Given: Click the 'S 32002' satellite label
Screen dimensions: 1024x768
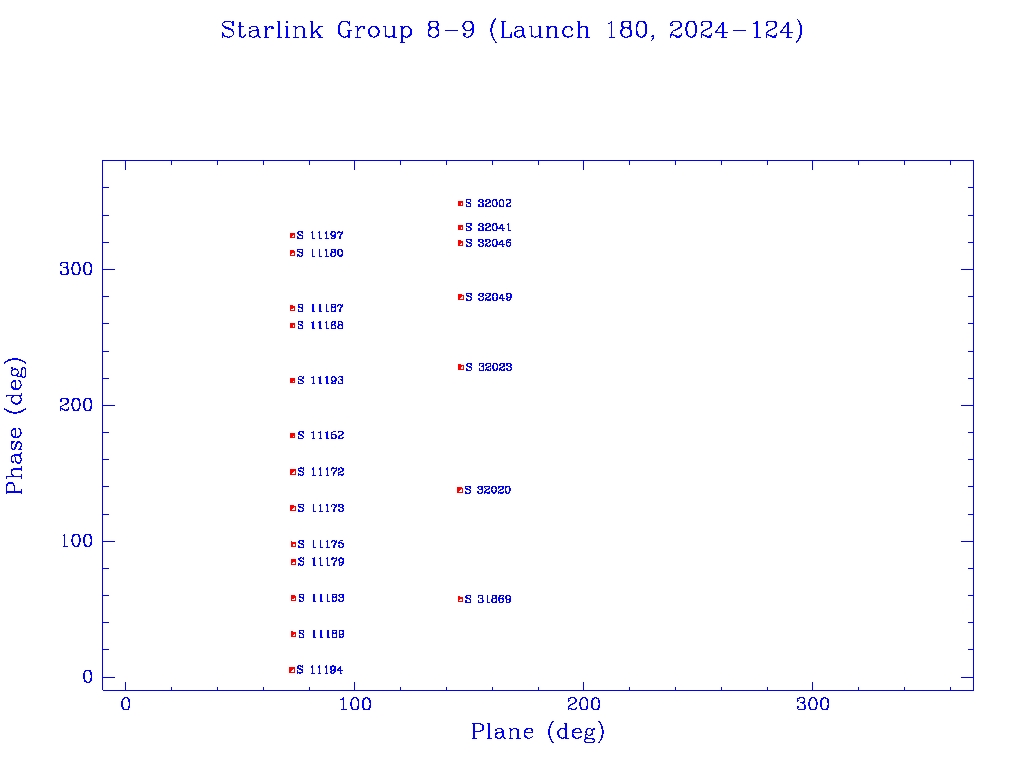Looking at the screenshot, I should tap(488, 204).
